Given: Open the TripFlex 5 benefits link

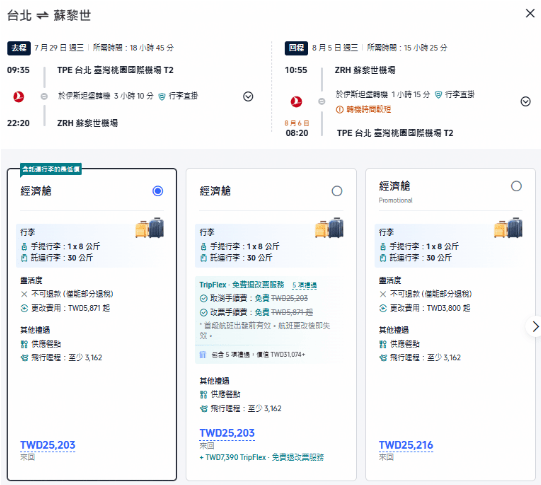Looking at the screenshot, I should [304, 285].
